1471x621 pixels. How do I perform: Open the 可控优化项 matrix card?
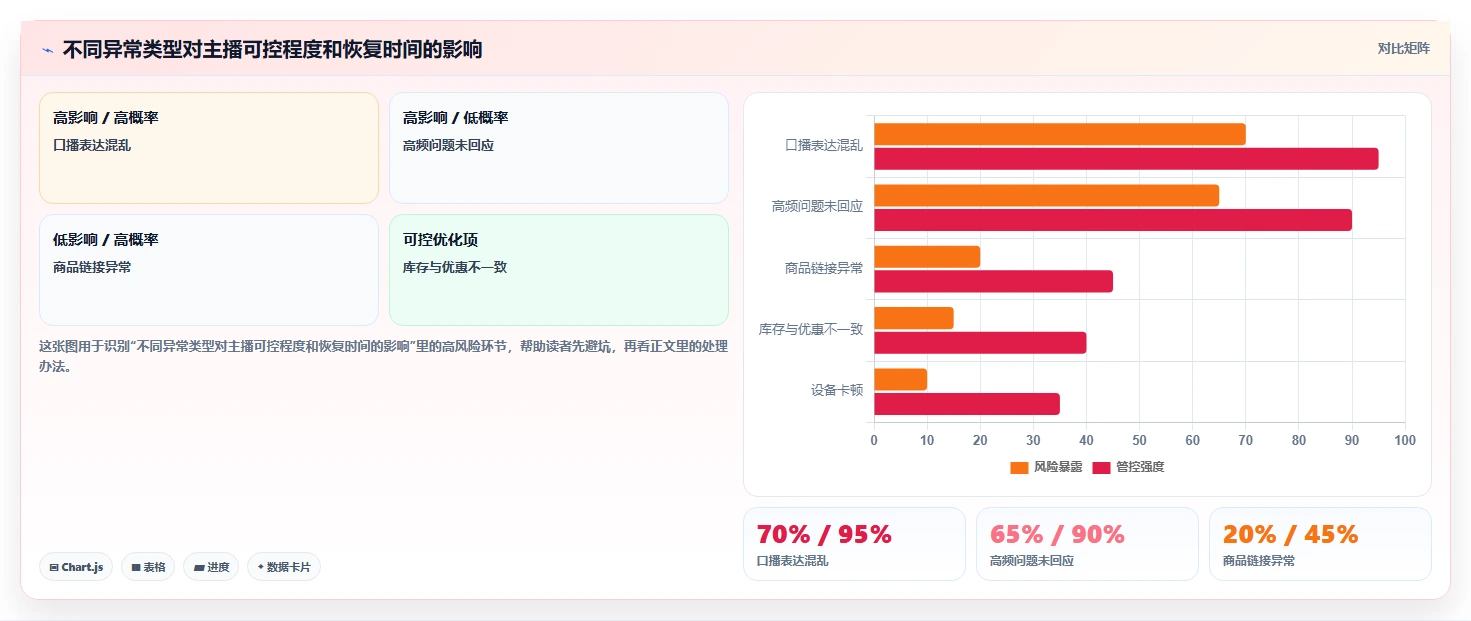(x=559, y=270)
